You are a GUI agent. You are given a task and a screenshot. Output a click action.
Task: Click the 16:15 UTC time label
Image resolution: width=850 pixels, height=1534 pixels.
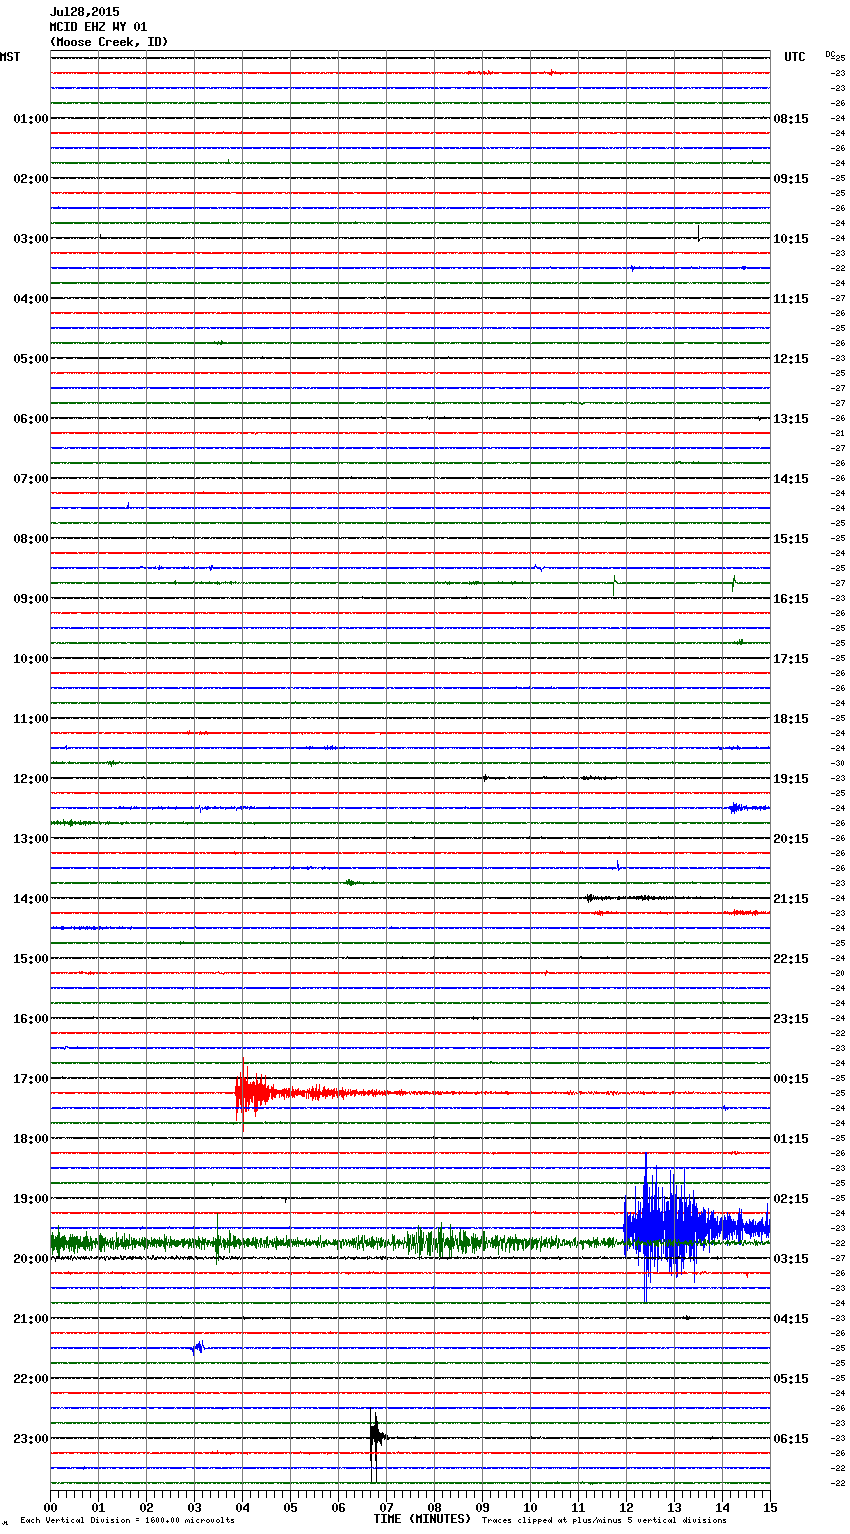click(x=791, y=598)
